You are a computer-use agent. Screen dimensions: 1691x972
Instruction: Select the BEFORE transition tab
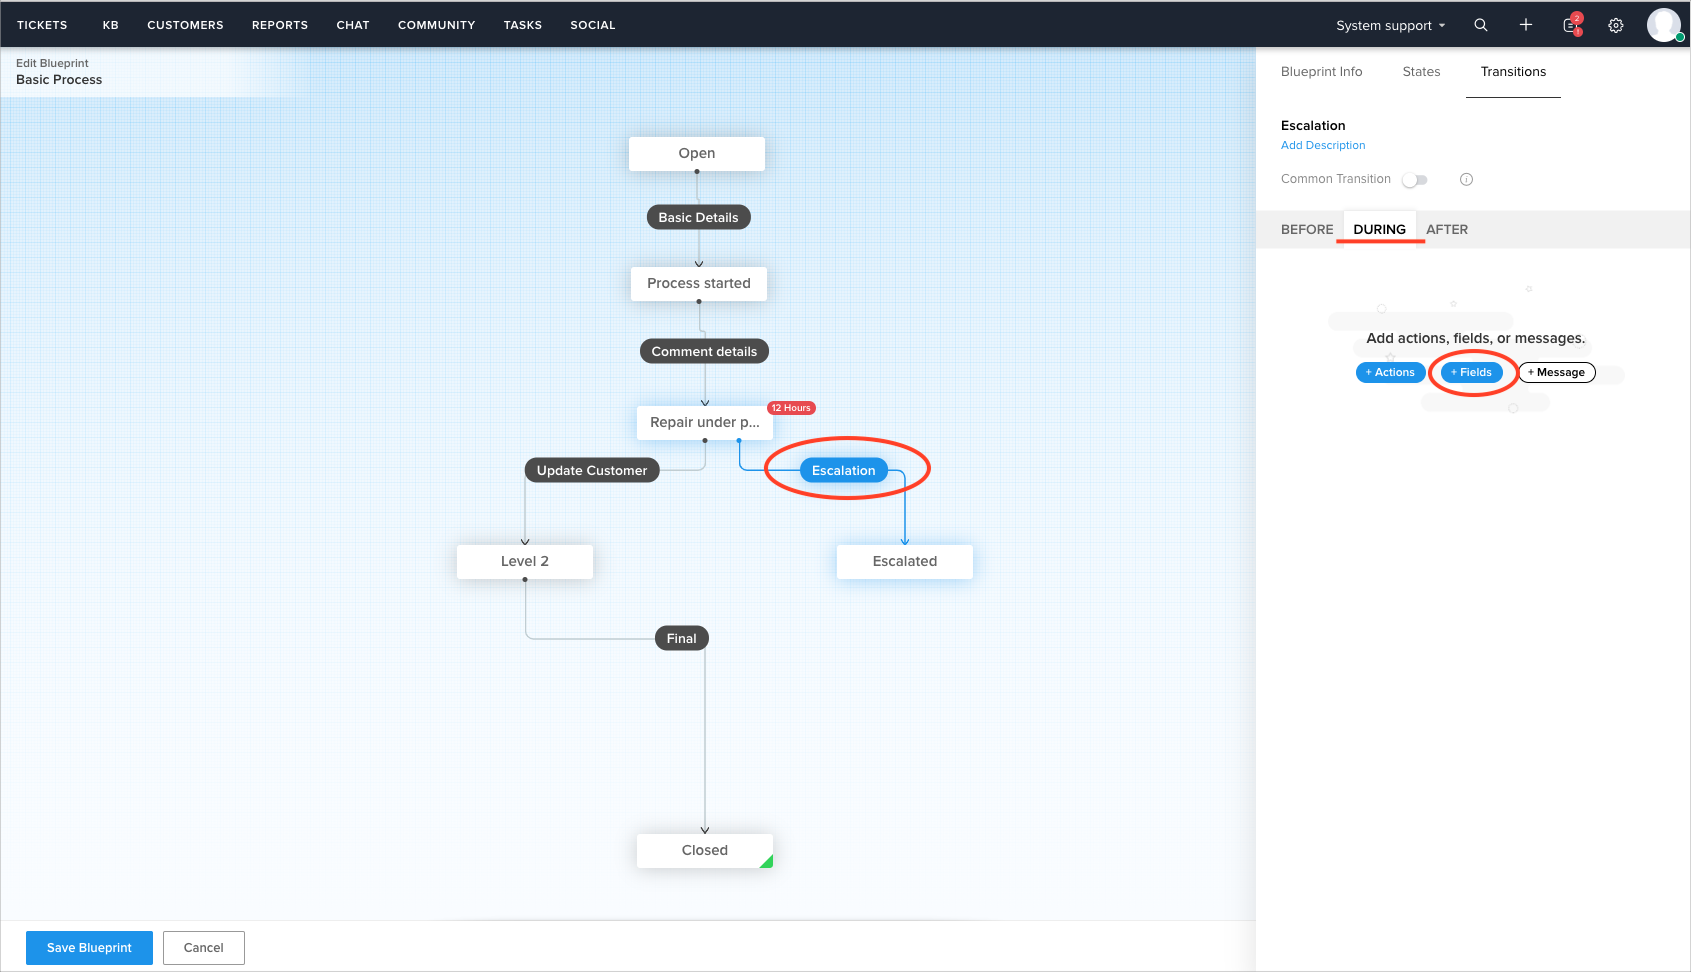tap(1306, 229)
